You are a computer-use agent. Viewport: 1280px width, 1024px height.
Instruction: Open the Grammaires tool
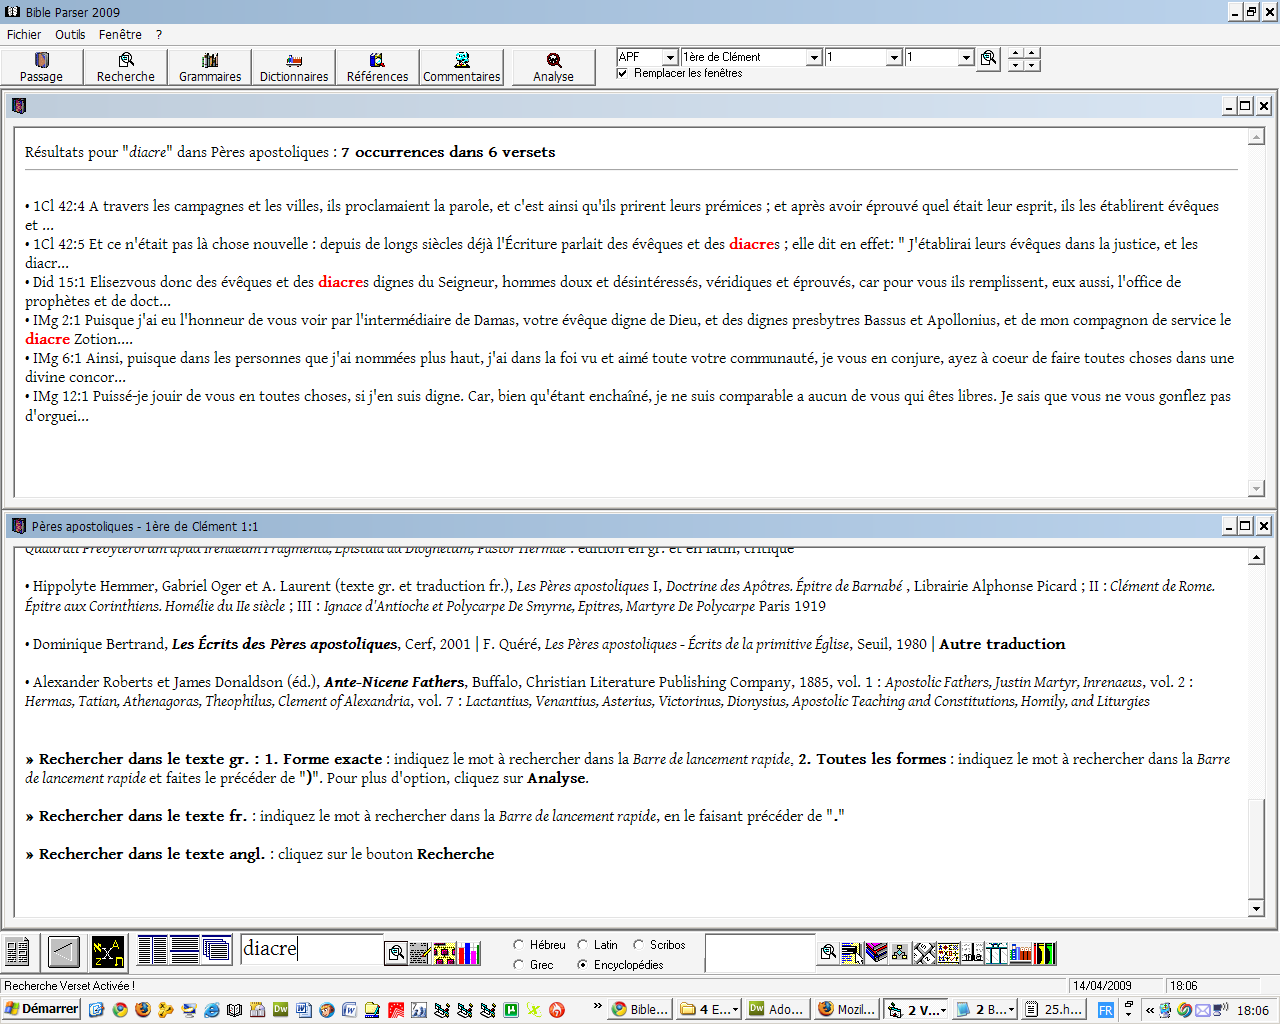pos(210,67)
